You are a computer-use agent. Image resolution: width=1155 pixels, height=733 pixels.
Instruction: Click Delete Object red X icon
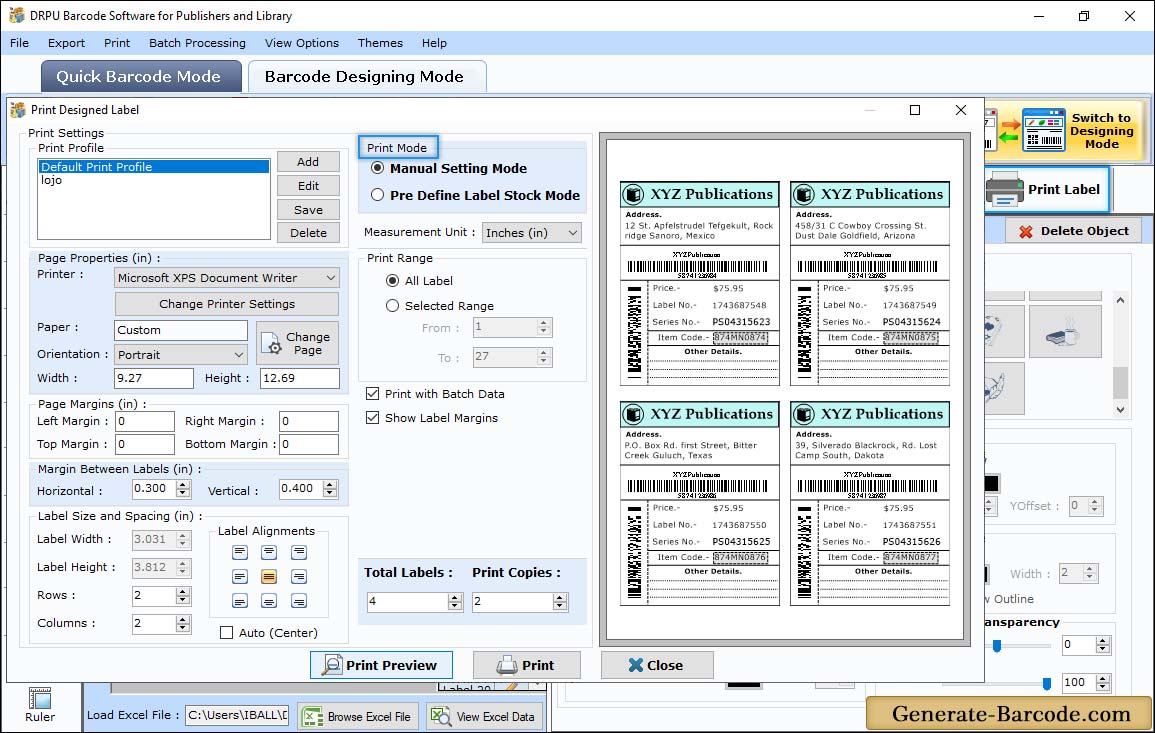tap(1025, 231)
